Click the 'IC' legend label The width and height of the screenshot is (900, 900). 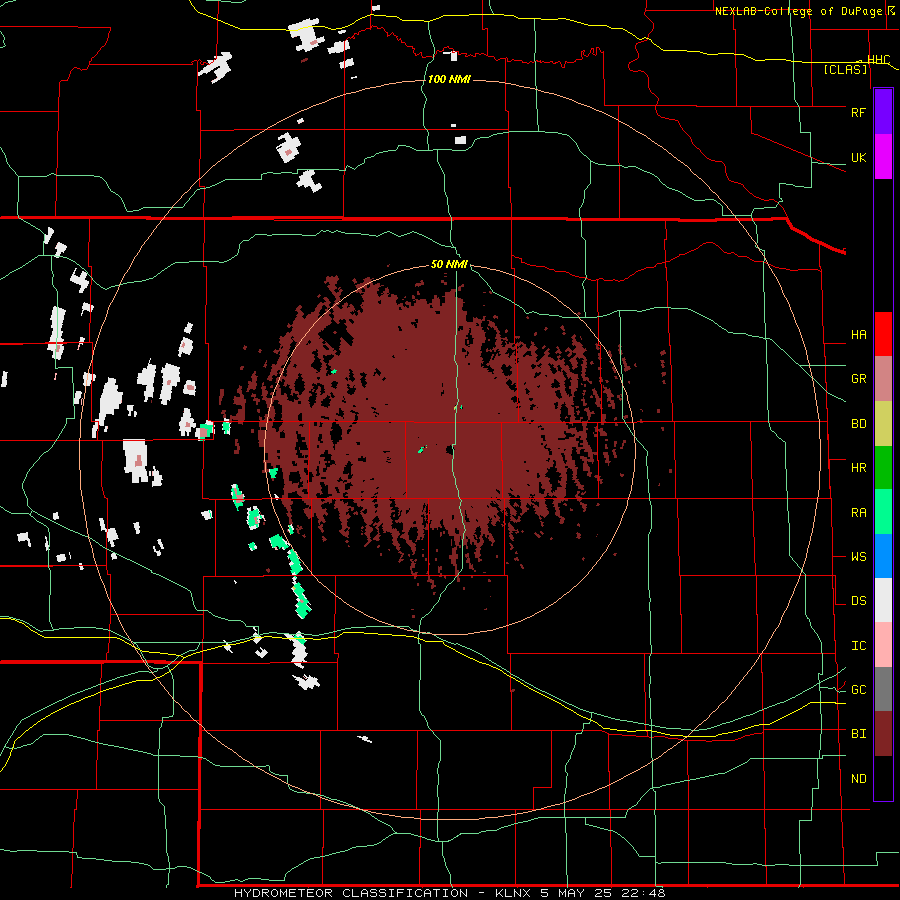(858, 646)
